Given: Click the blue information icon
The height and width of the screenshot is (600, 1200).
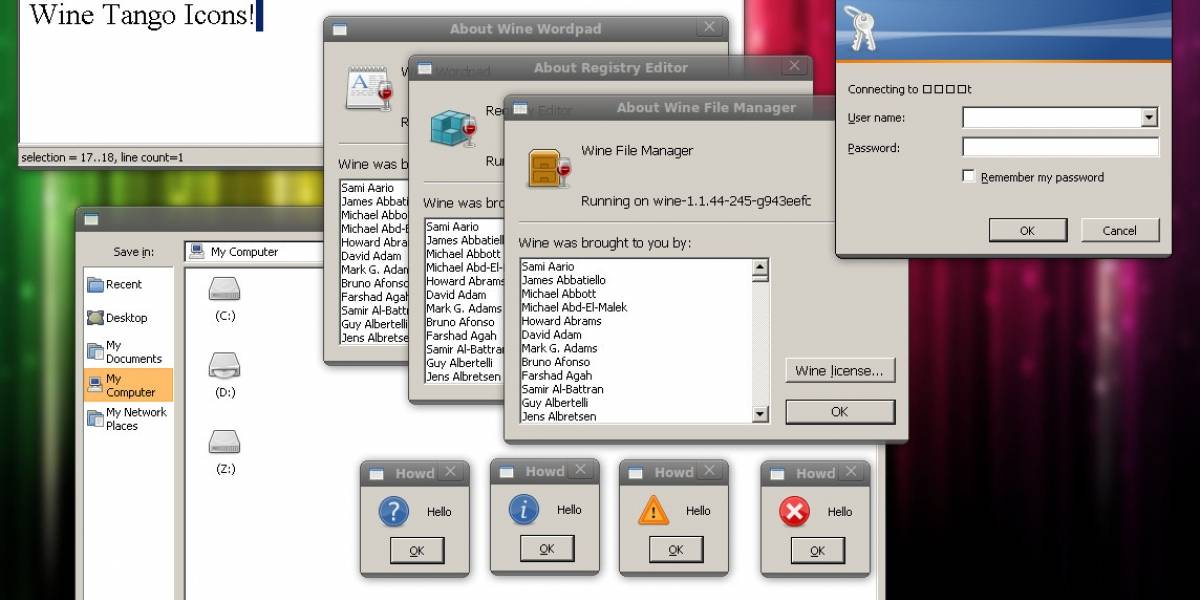Looking at the screenshot, I should [524, 510].
